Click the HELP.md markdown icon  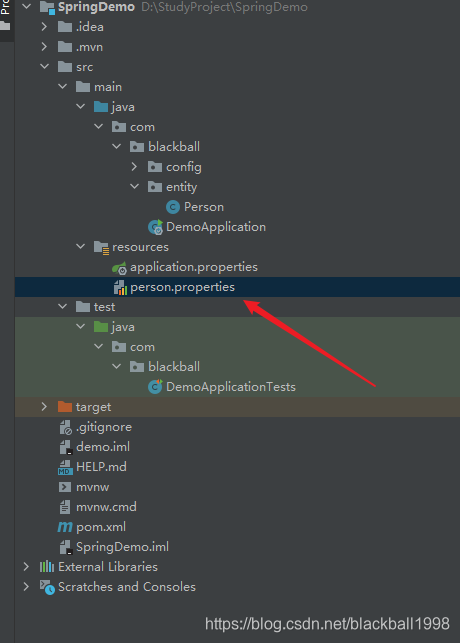[x=66, y=467]
